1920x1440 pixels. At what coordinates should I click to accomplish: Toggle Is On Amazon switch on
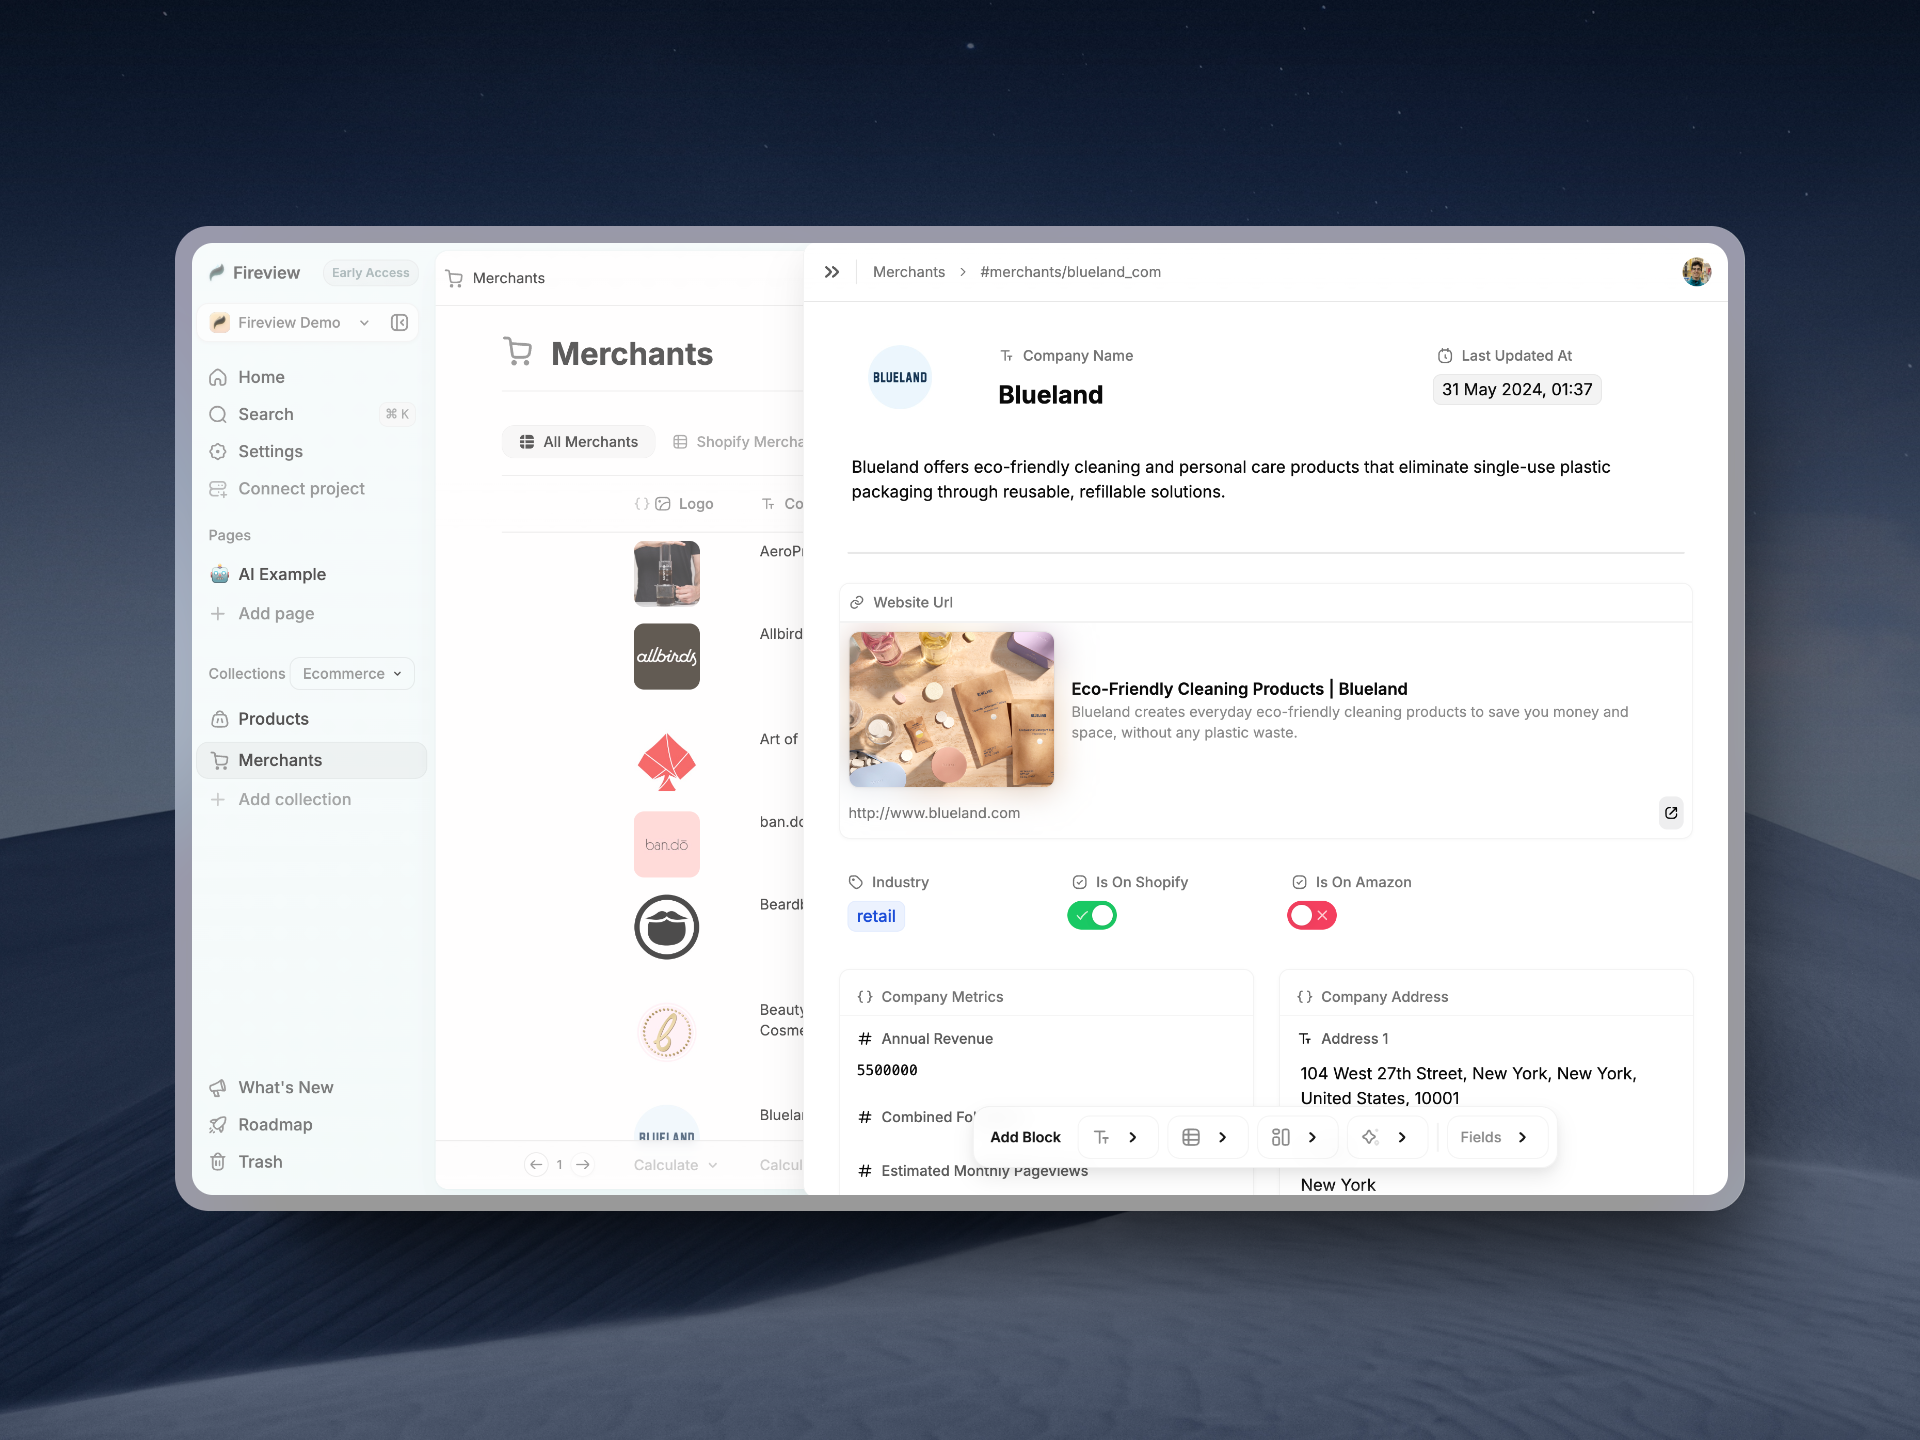coord(1311,915)
